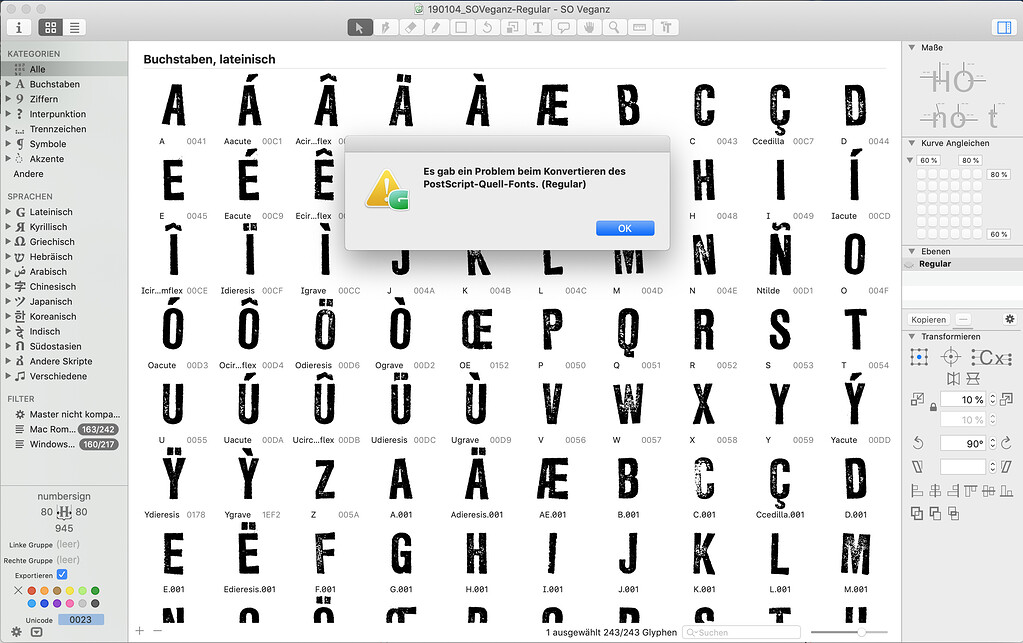Flip selection vertically

[973, 378]
